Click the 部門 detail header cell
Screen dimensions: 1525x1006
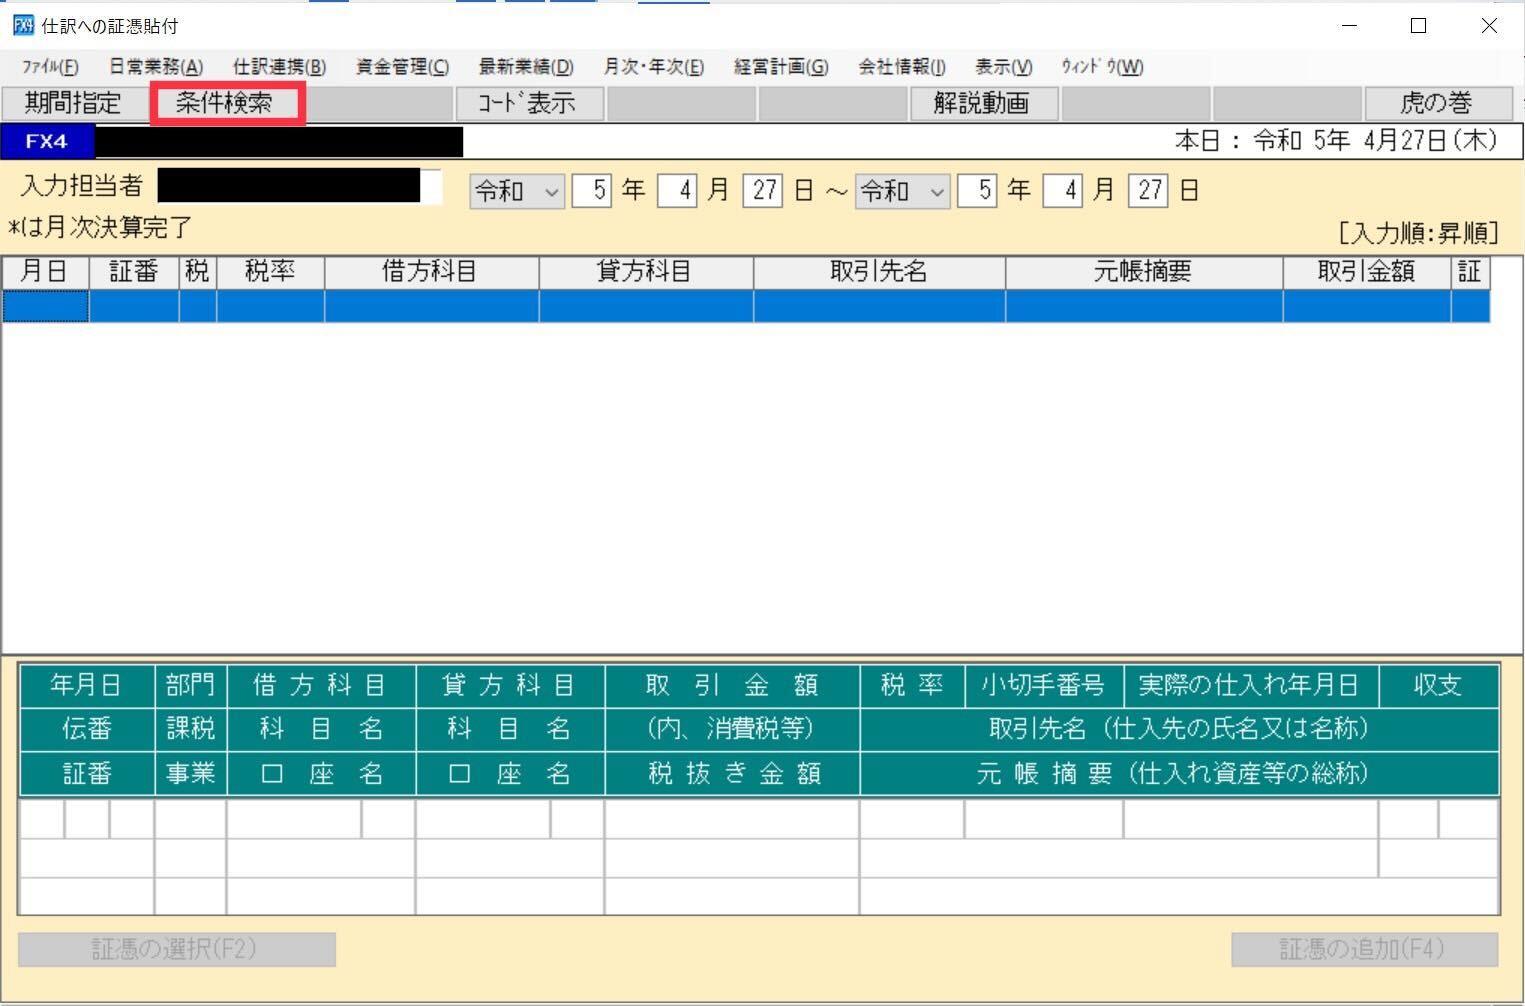[191, 686]
